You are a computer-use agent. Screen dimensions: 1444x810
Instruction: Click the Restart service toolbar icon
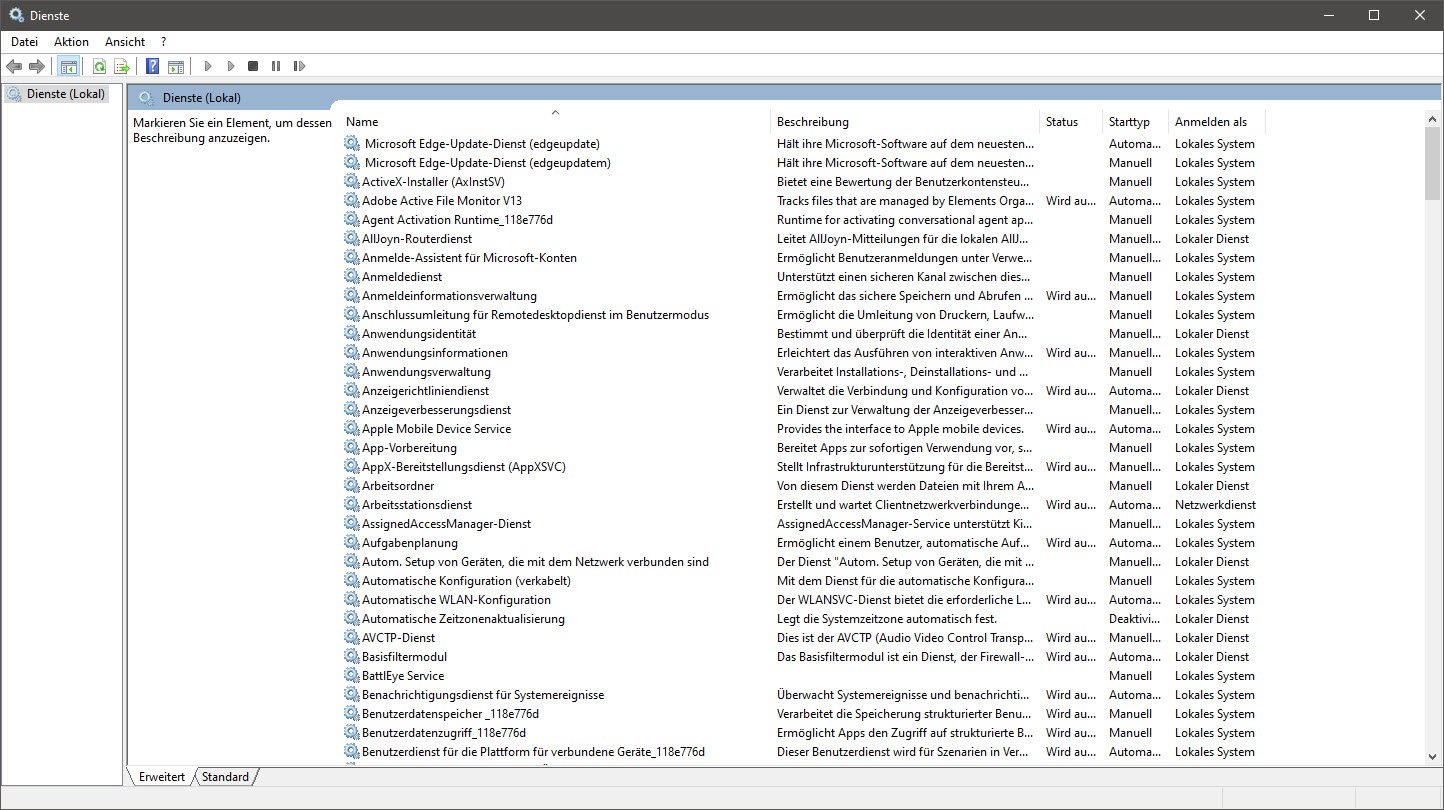[299, 66]
